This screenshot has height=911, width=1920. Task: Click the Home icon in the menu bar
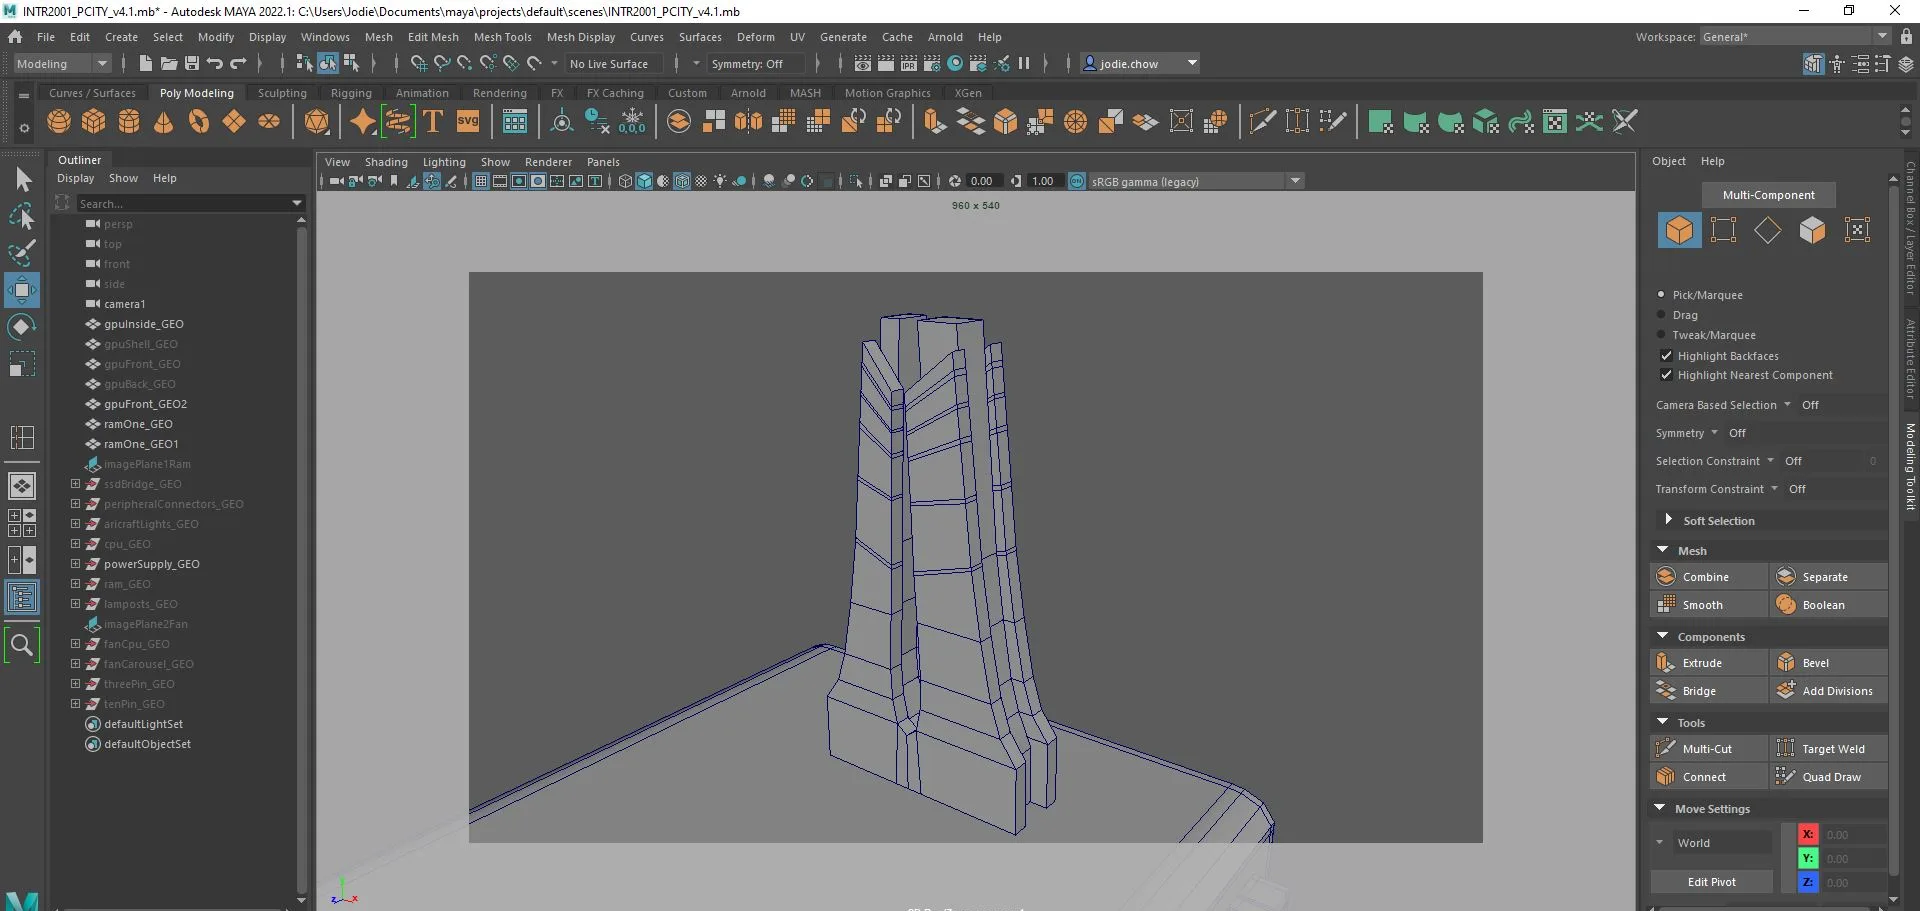click(x=15, y=37)
